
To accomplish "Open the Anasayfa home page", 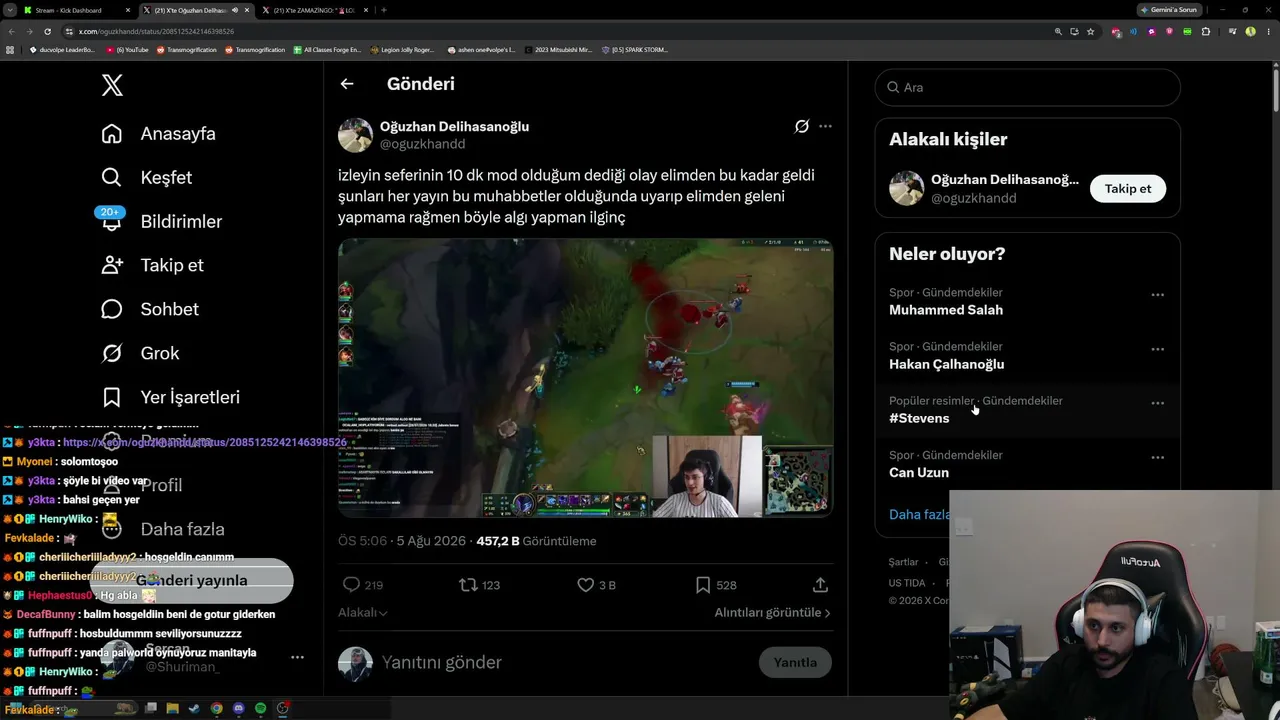I will 159,133.
